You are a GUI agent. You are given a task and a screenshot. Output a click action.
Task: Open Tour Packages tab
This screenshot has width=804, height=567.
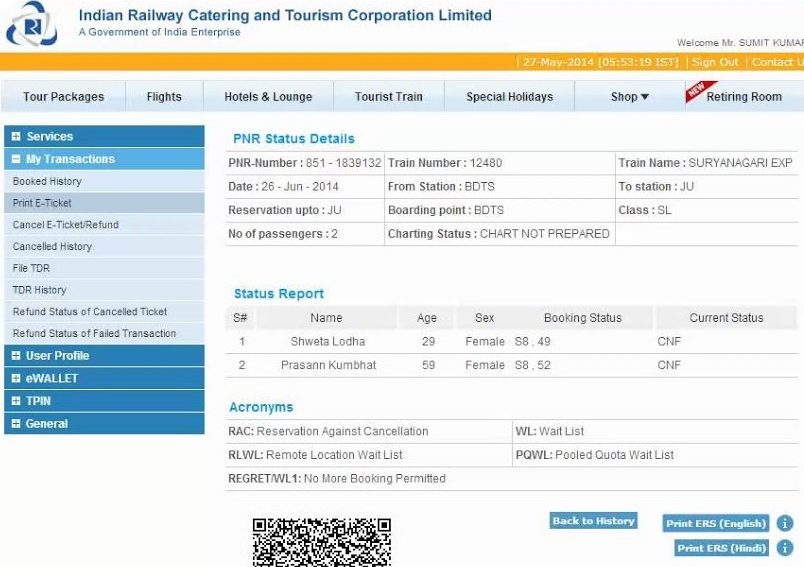point(64,96)
